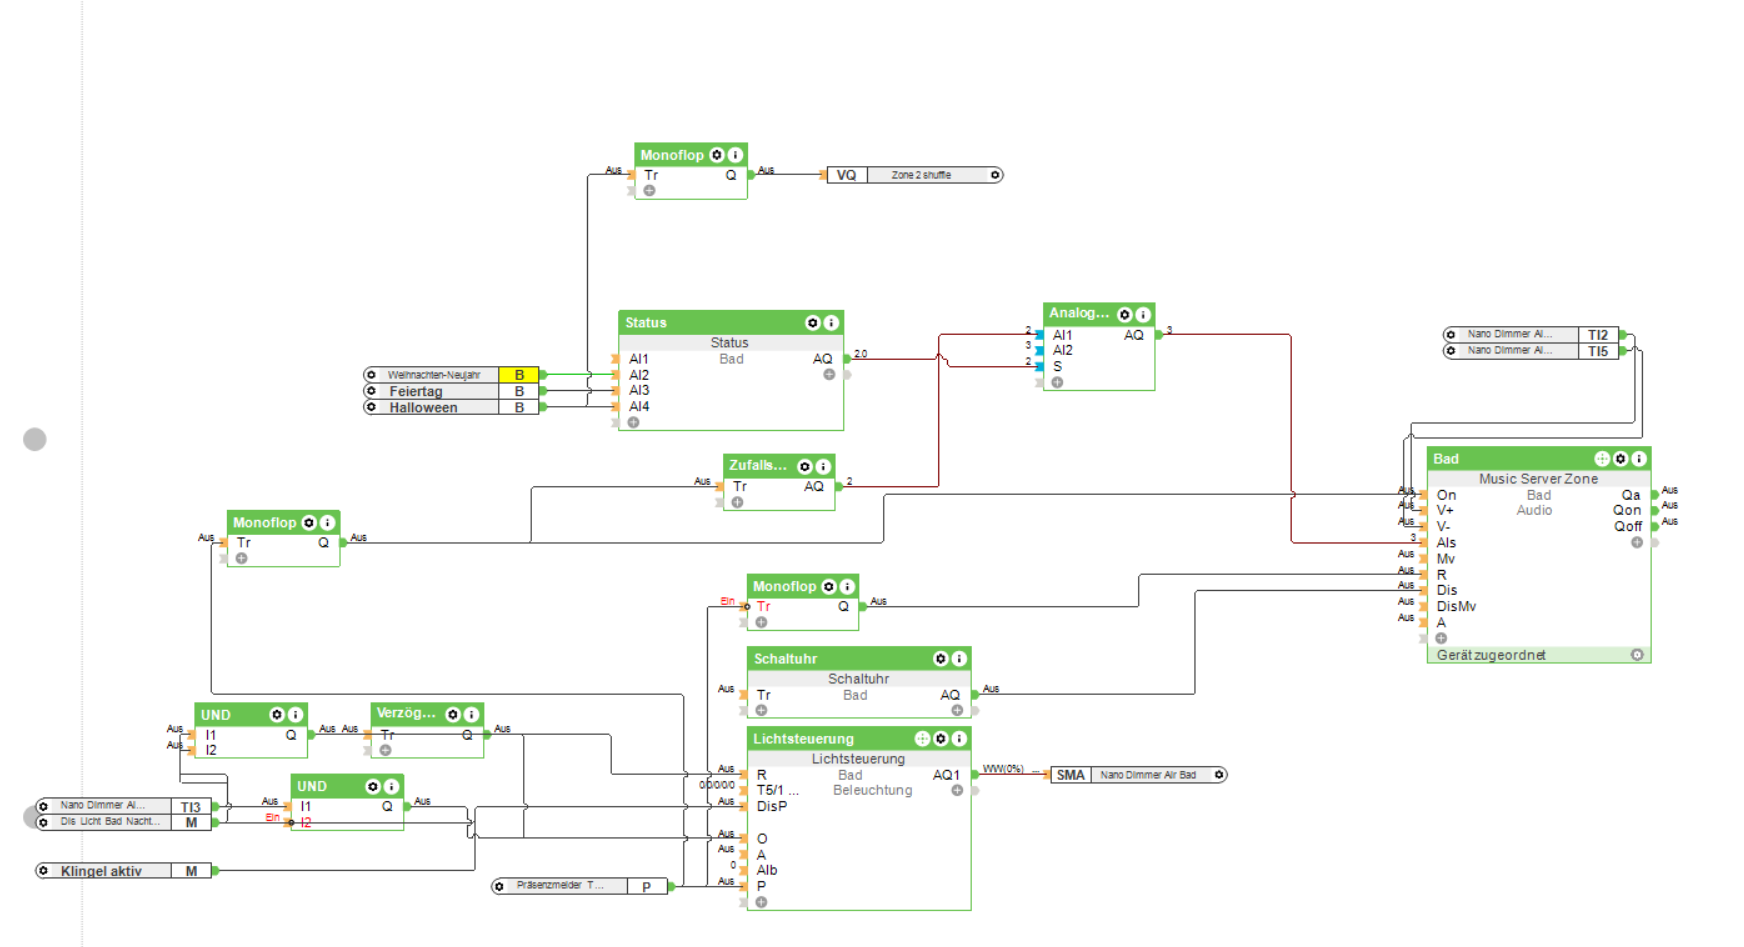The image size is (1744, 947).
Task: Open gear of Monoflop wired to Zone 2 shuffle
Action: pyautogui.click(x=716, y=155)
